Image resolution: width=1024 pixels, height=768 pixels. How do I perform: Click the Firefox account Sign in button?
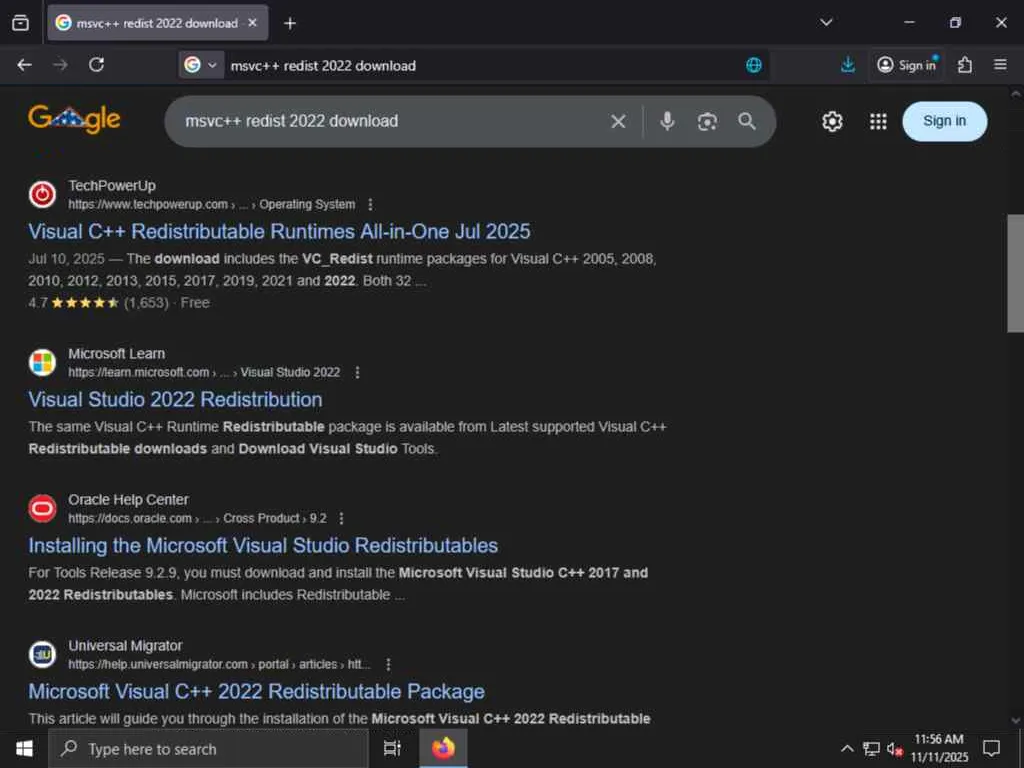click(906, 65)
